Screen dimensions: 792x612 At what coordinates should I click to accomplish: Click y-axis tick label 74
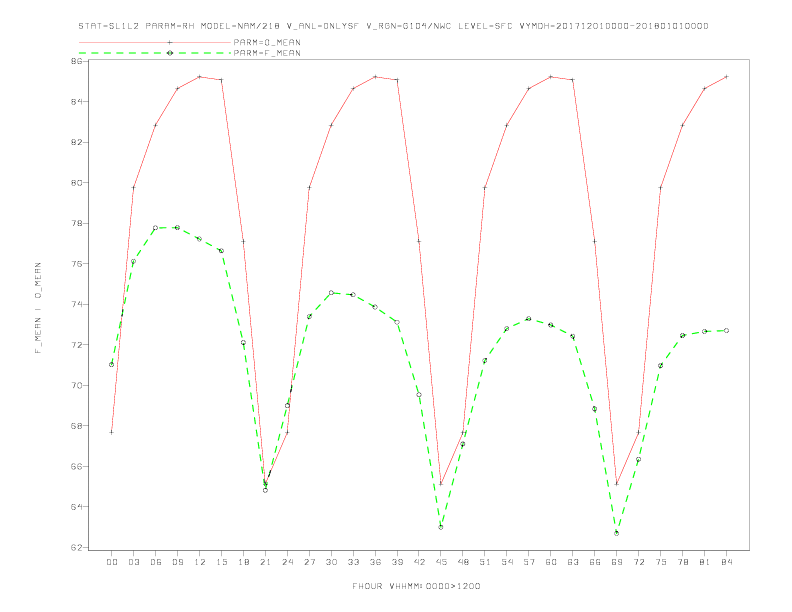77,304
